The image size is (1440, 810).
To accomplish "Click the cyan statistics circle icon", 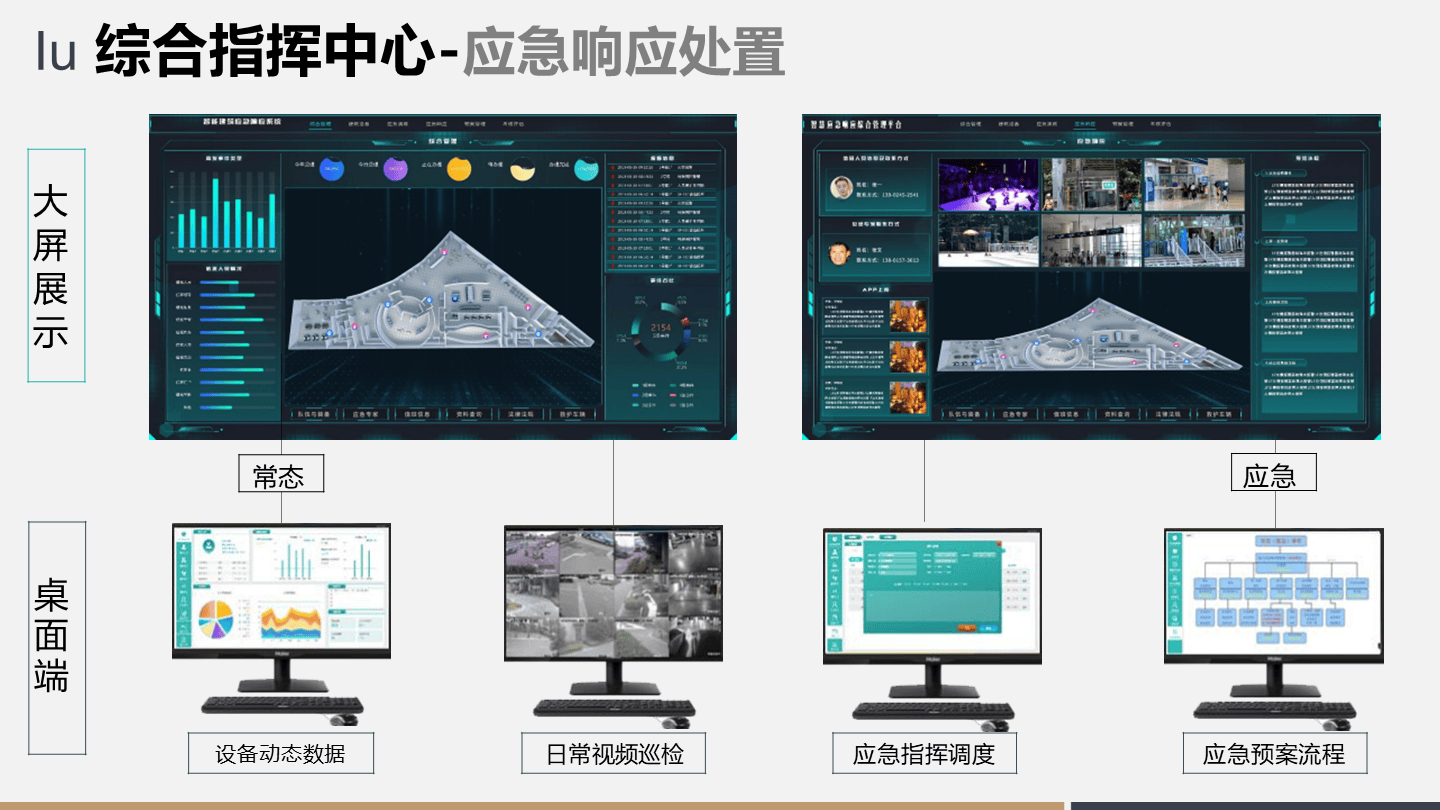I will pyautogui.click(x=585, y=169).
